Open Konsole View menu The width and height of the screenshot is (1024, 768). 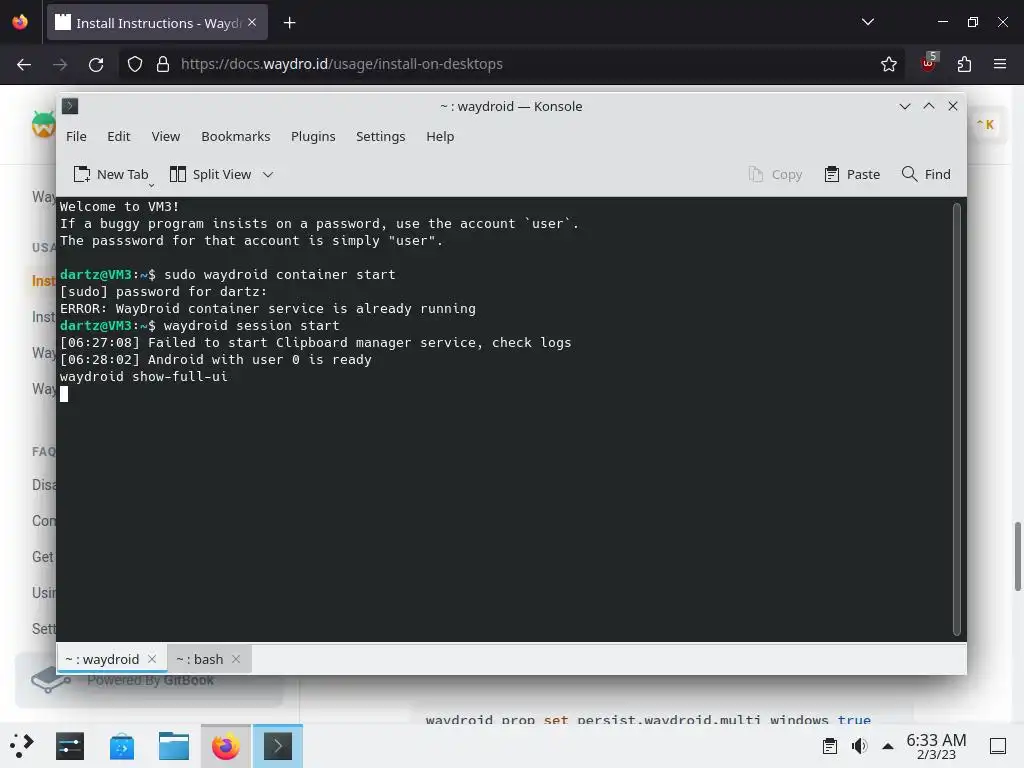coord(166,136)
